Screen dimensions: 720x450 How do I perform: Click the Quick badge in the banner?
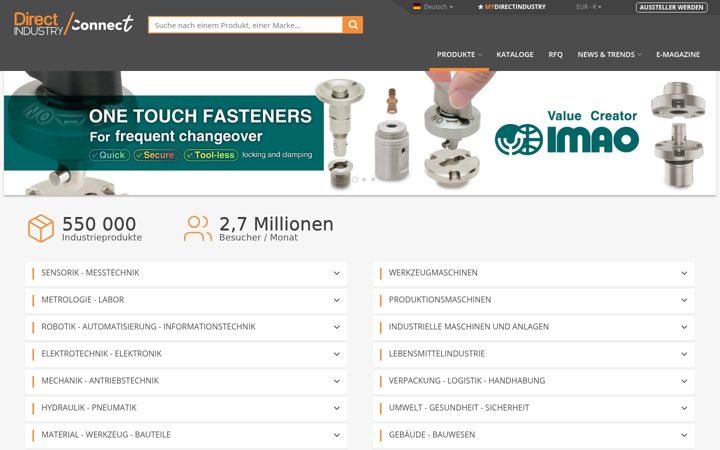click(109, 155)
